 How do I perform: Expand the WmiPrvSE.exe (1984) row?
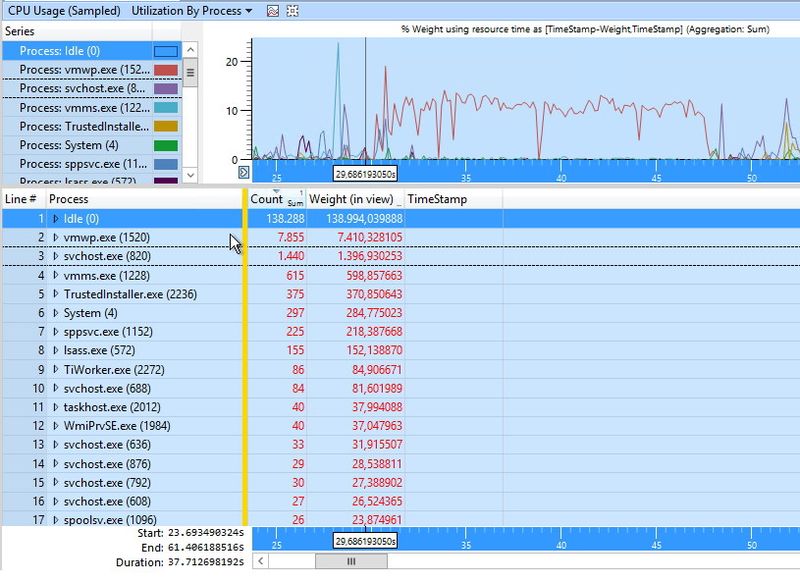point(56,425)
